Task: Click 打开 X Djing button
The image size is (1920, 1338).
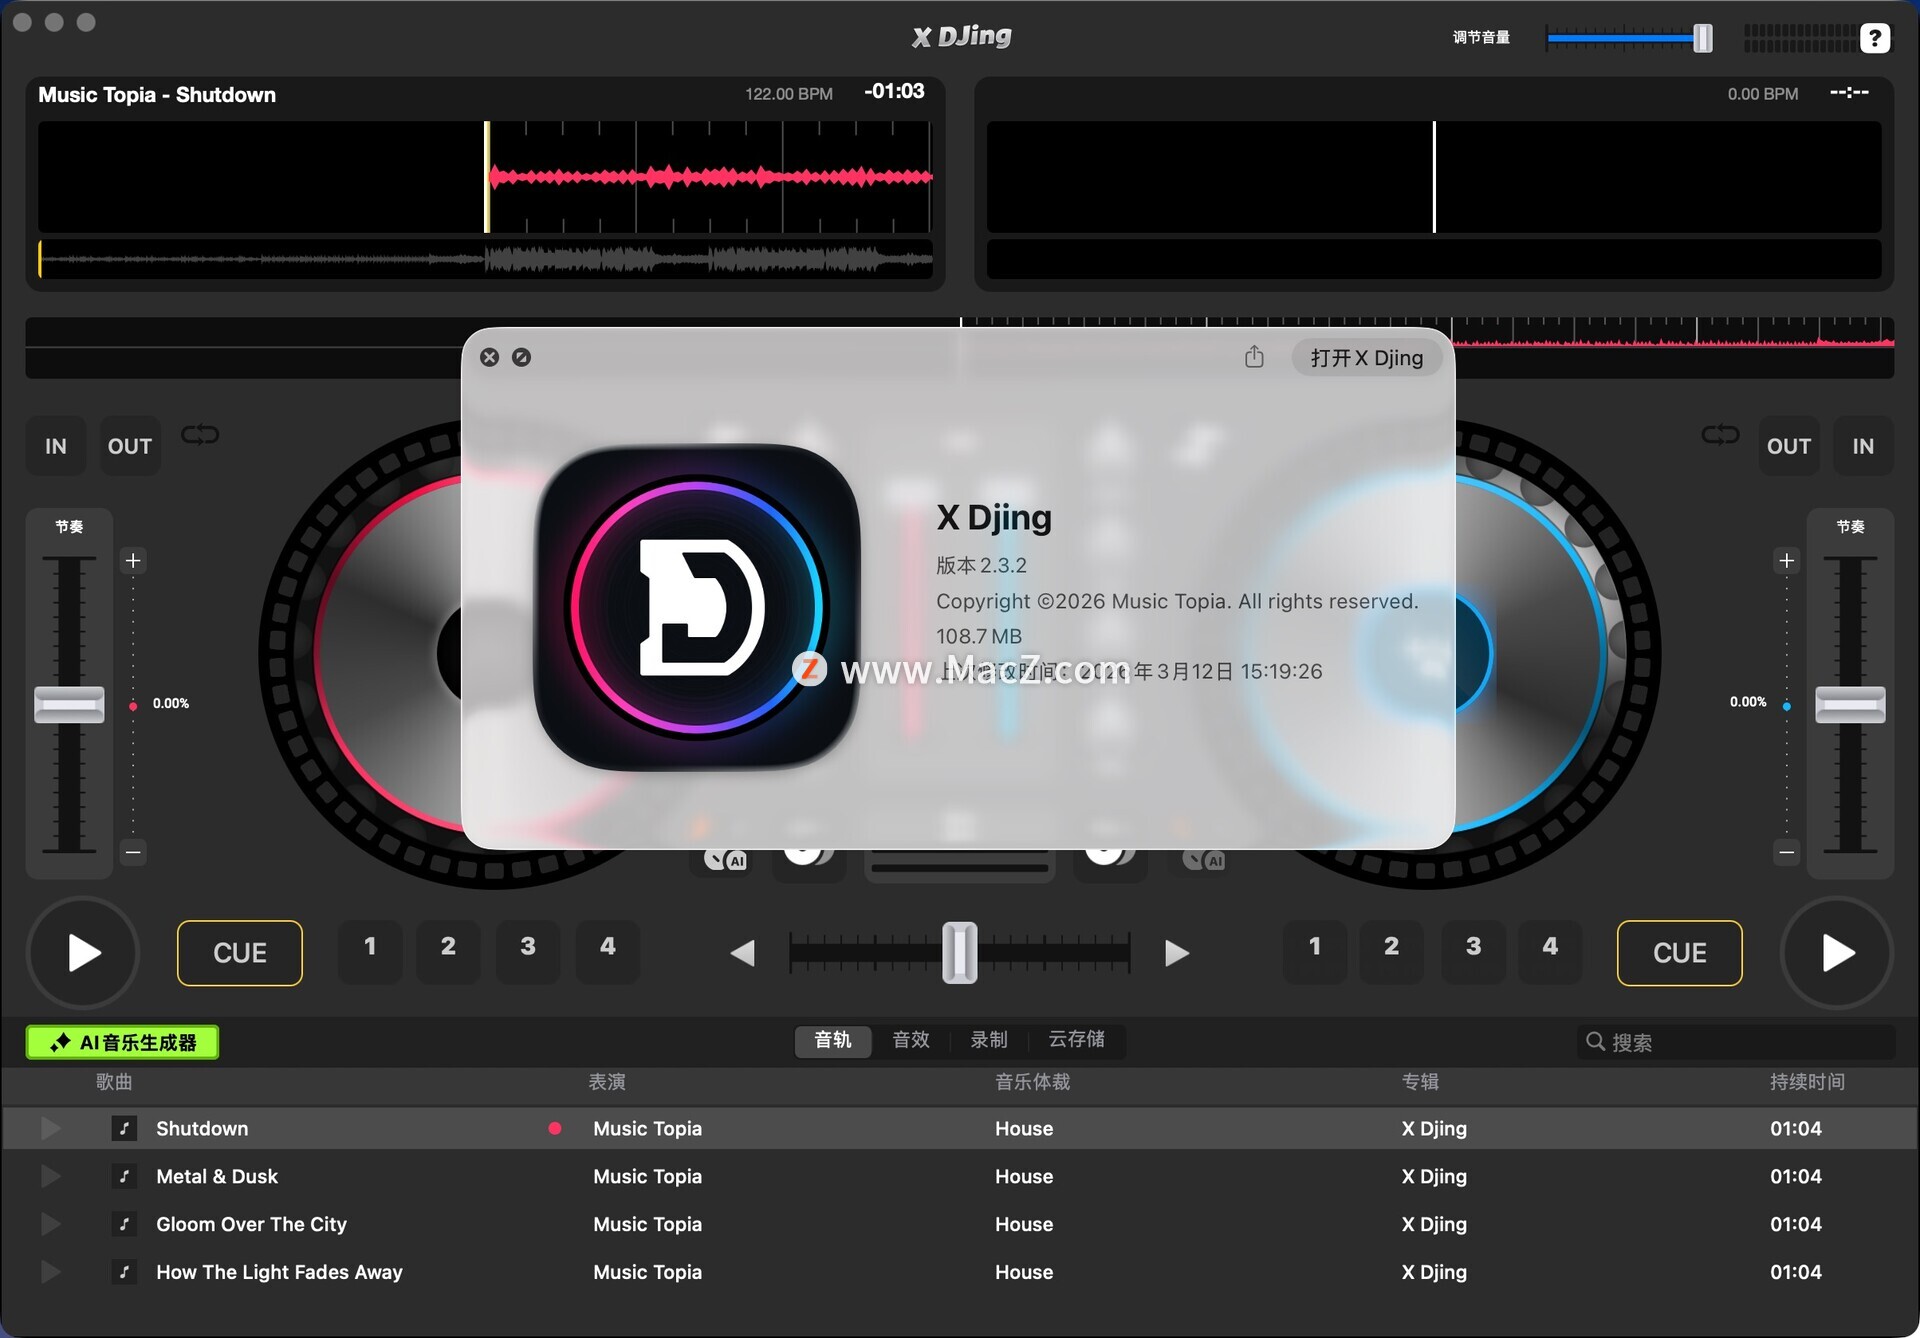Action: [1366, 358]
